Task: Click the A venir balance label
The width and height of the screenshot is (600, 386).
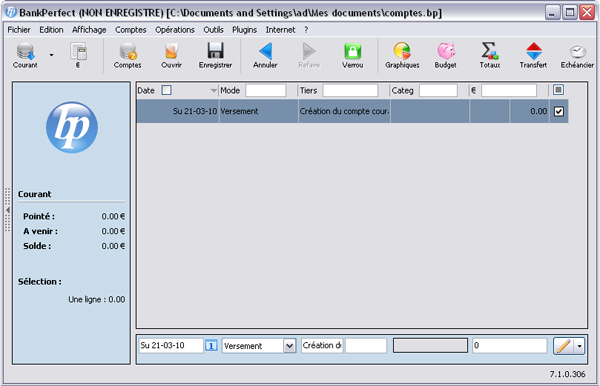Action: [40, 231]
